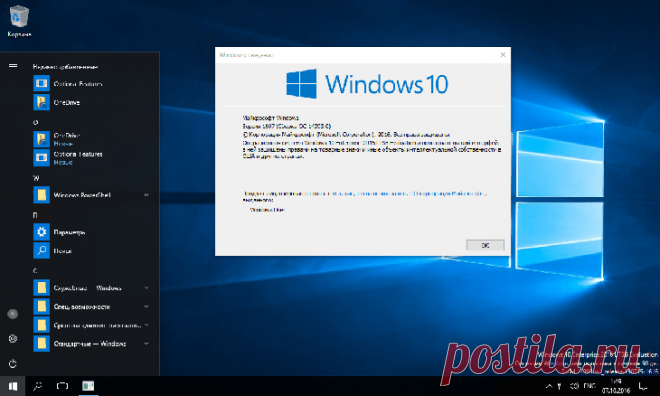Image resolution: width=660 pixels, height=396 pixels.
Task: Open the volume tray icon
Action: pyautogui.click(x=574, y=386)
